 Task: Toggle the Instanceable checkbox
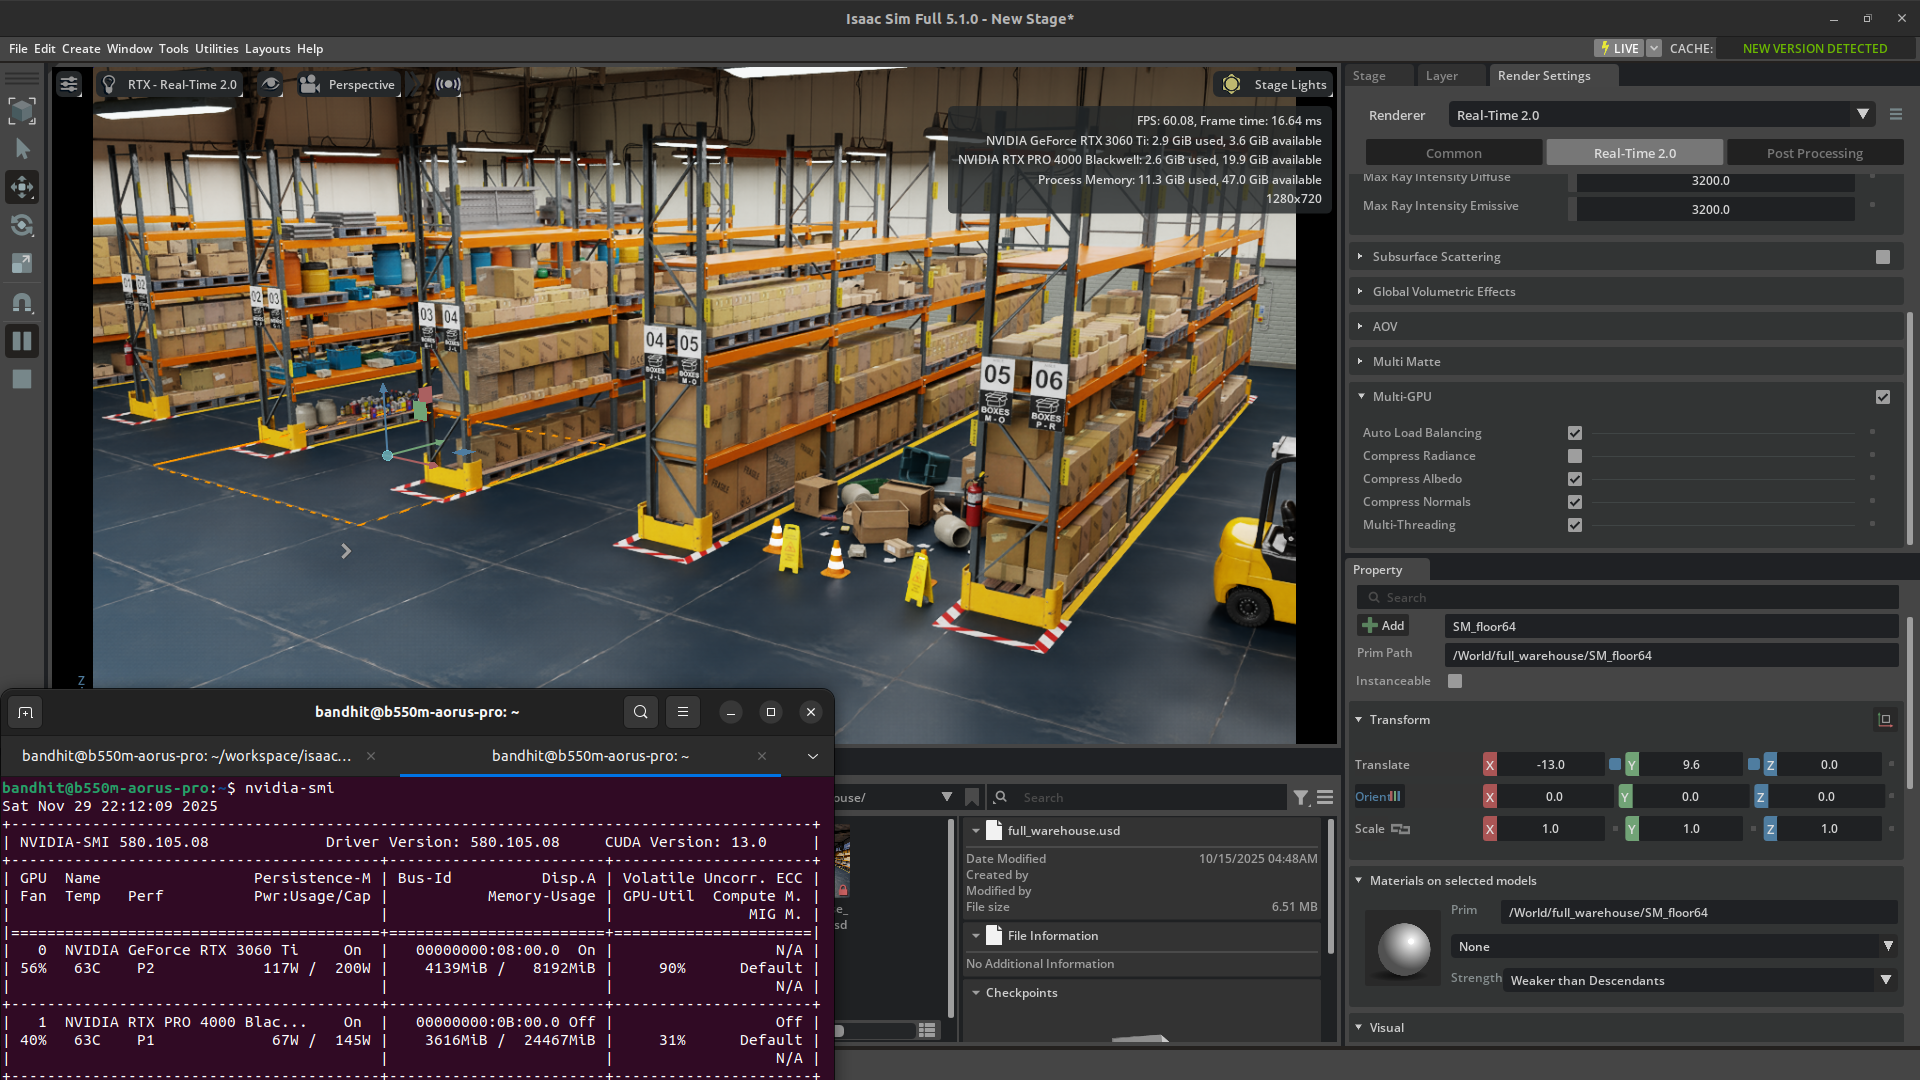click(x=1455, y=681)
